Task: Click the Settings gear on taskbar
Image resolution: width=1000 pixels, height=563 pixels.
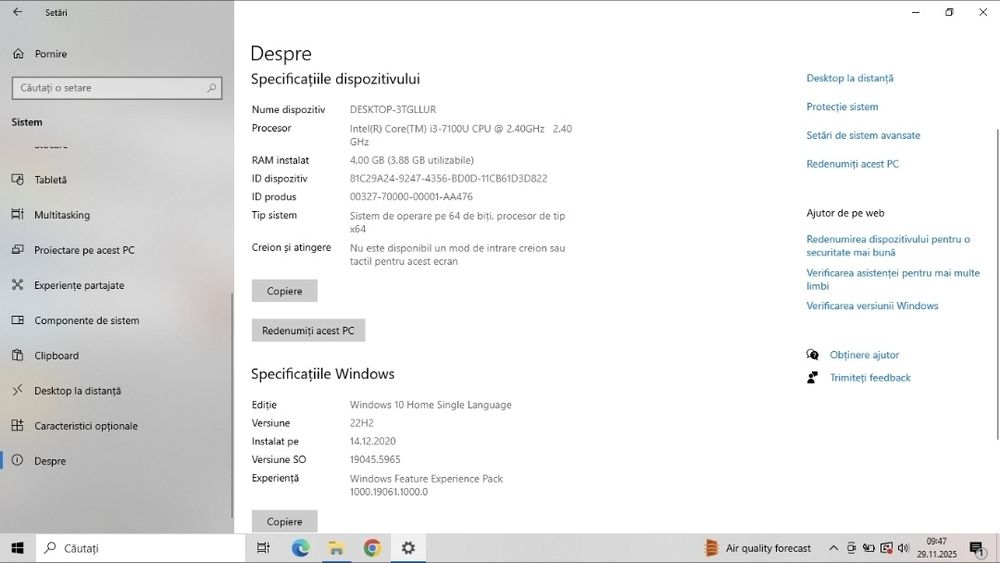Action: pyautogui.click(x=408, y=548)
